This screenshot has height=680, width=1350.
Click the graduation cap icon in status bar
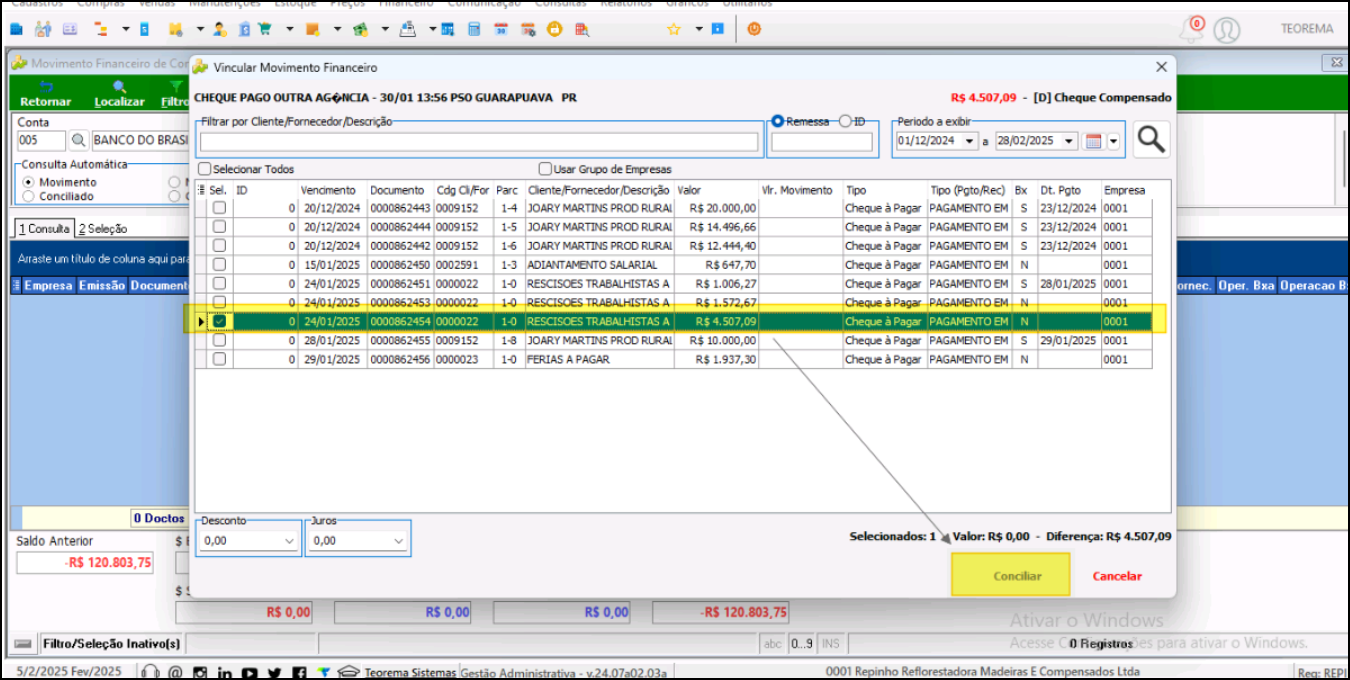(349, 672)
